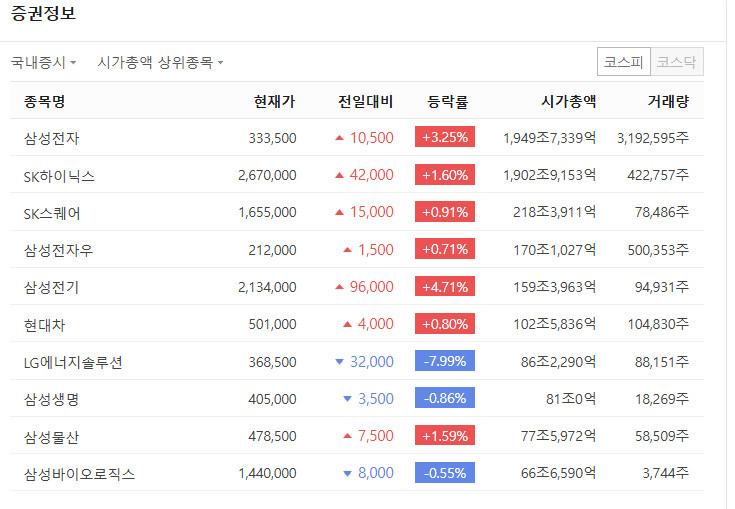Click the 102조5,836억 market cap
This screenshot has width=735, height=509.
pos(555,324)
